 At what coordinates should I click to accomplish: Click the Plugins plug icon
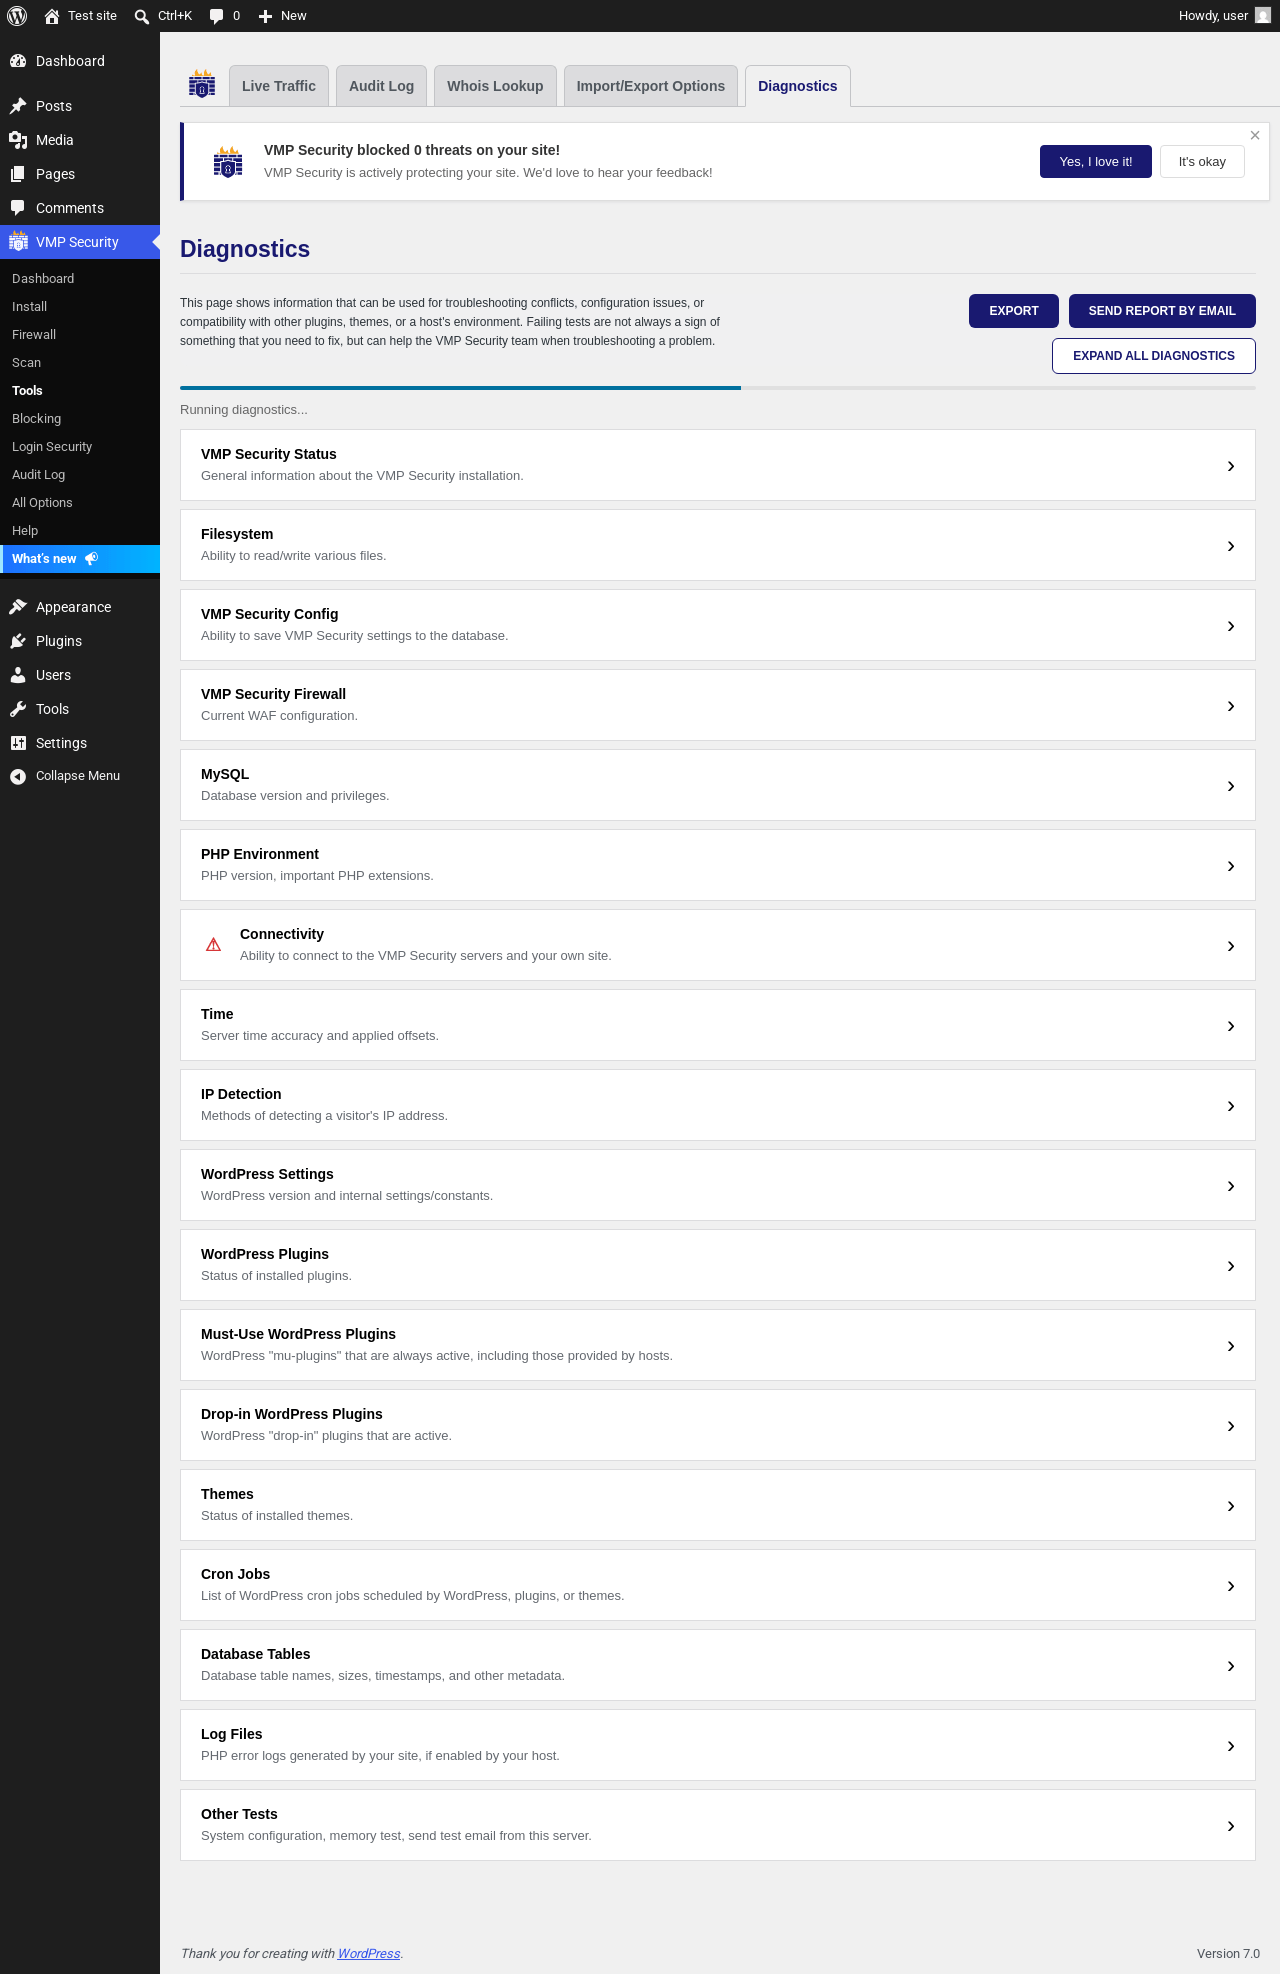[18, 641]
